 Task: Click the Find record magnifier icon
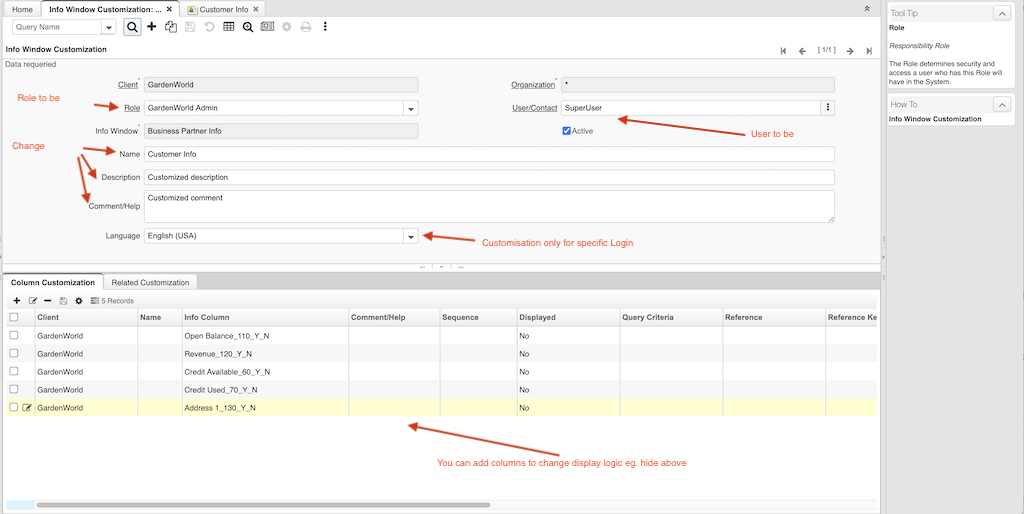pos(132,27)
